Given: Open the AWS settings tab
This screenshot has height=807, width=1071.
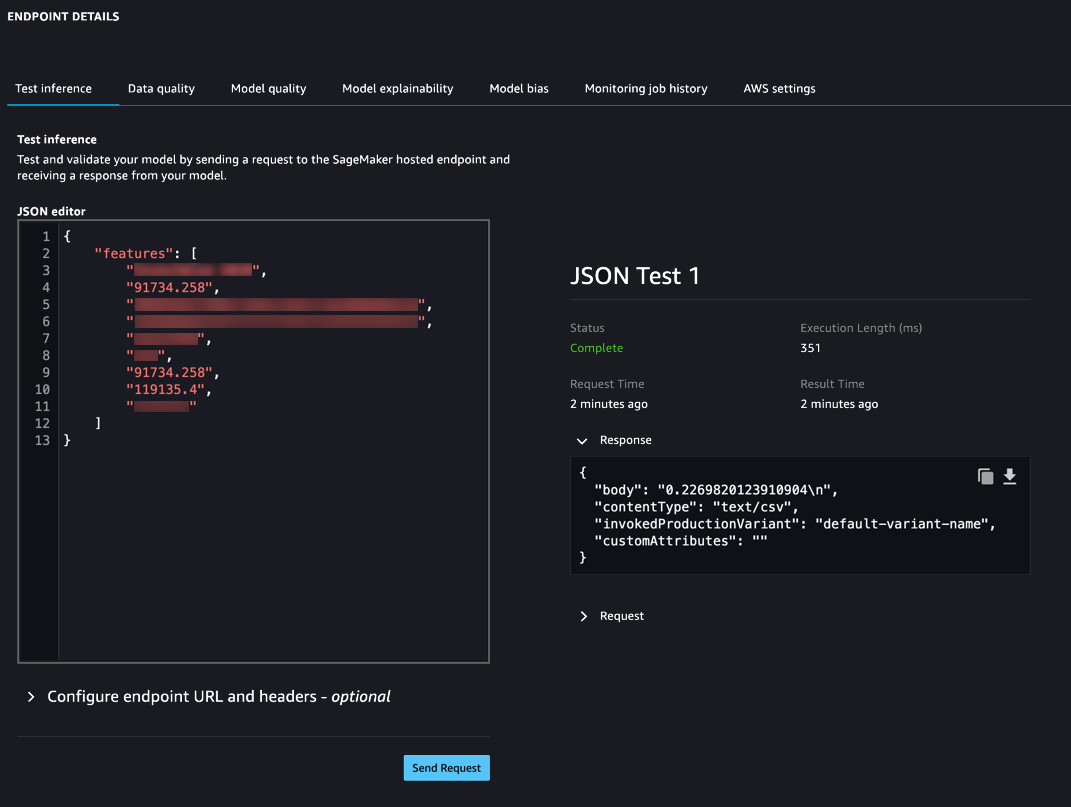Looking at the screenshot, I should [779, 88].
